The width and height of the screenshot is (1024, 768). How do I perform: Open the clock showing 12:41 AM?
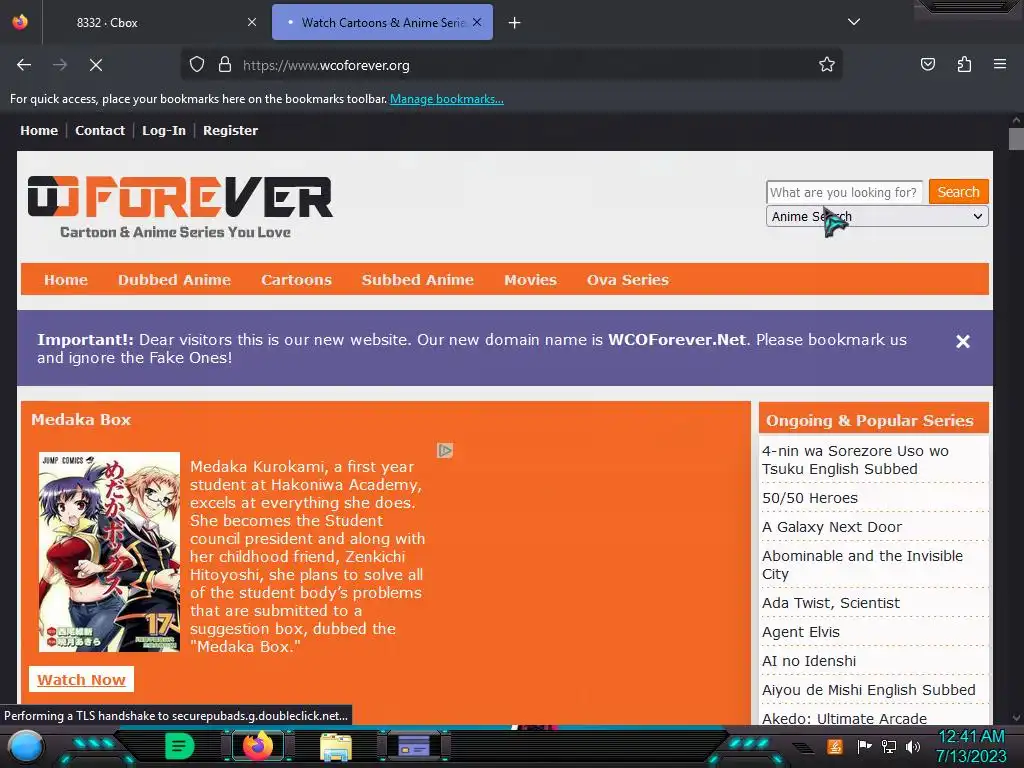point(971,746)
